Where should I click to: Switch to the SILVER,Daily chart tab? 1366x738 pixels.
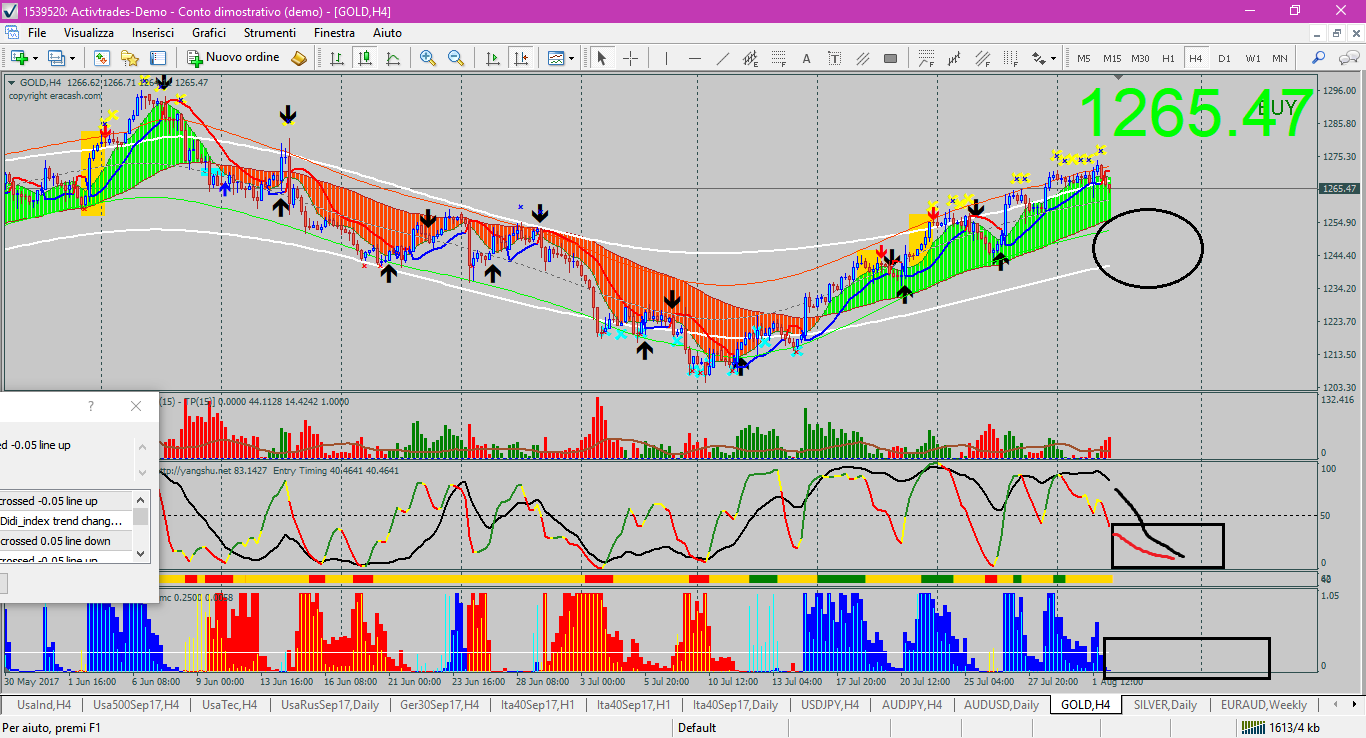1165,705
